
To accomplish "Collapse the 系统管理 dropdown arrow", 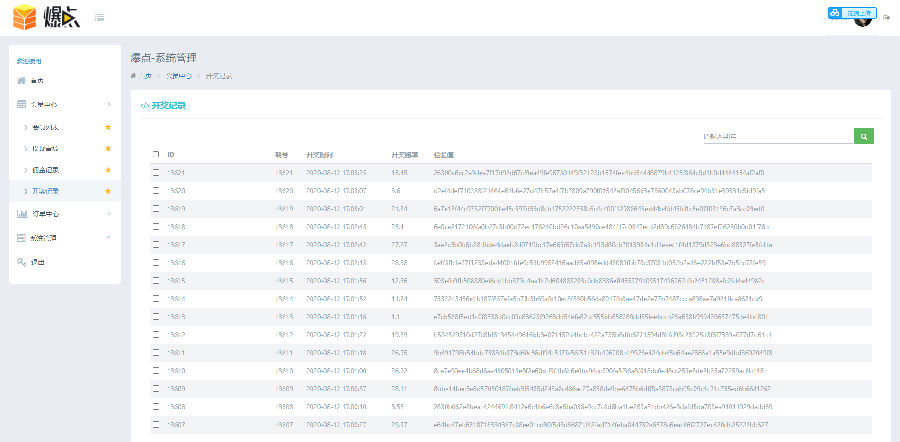I will click(109, 237).
